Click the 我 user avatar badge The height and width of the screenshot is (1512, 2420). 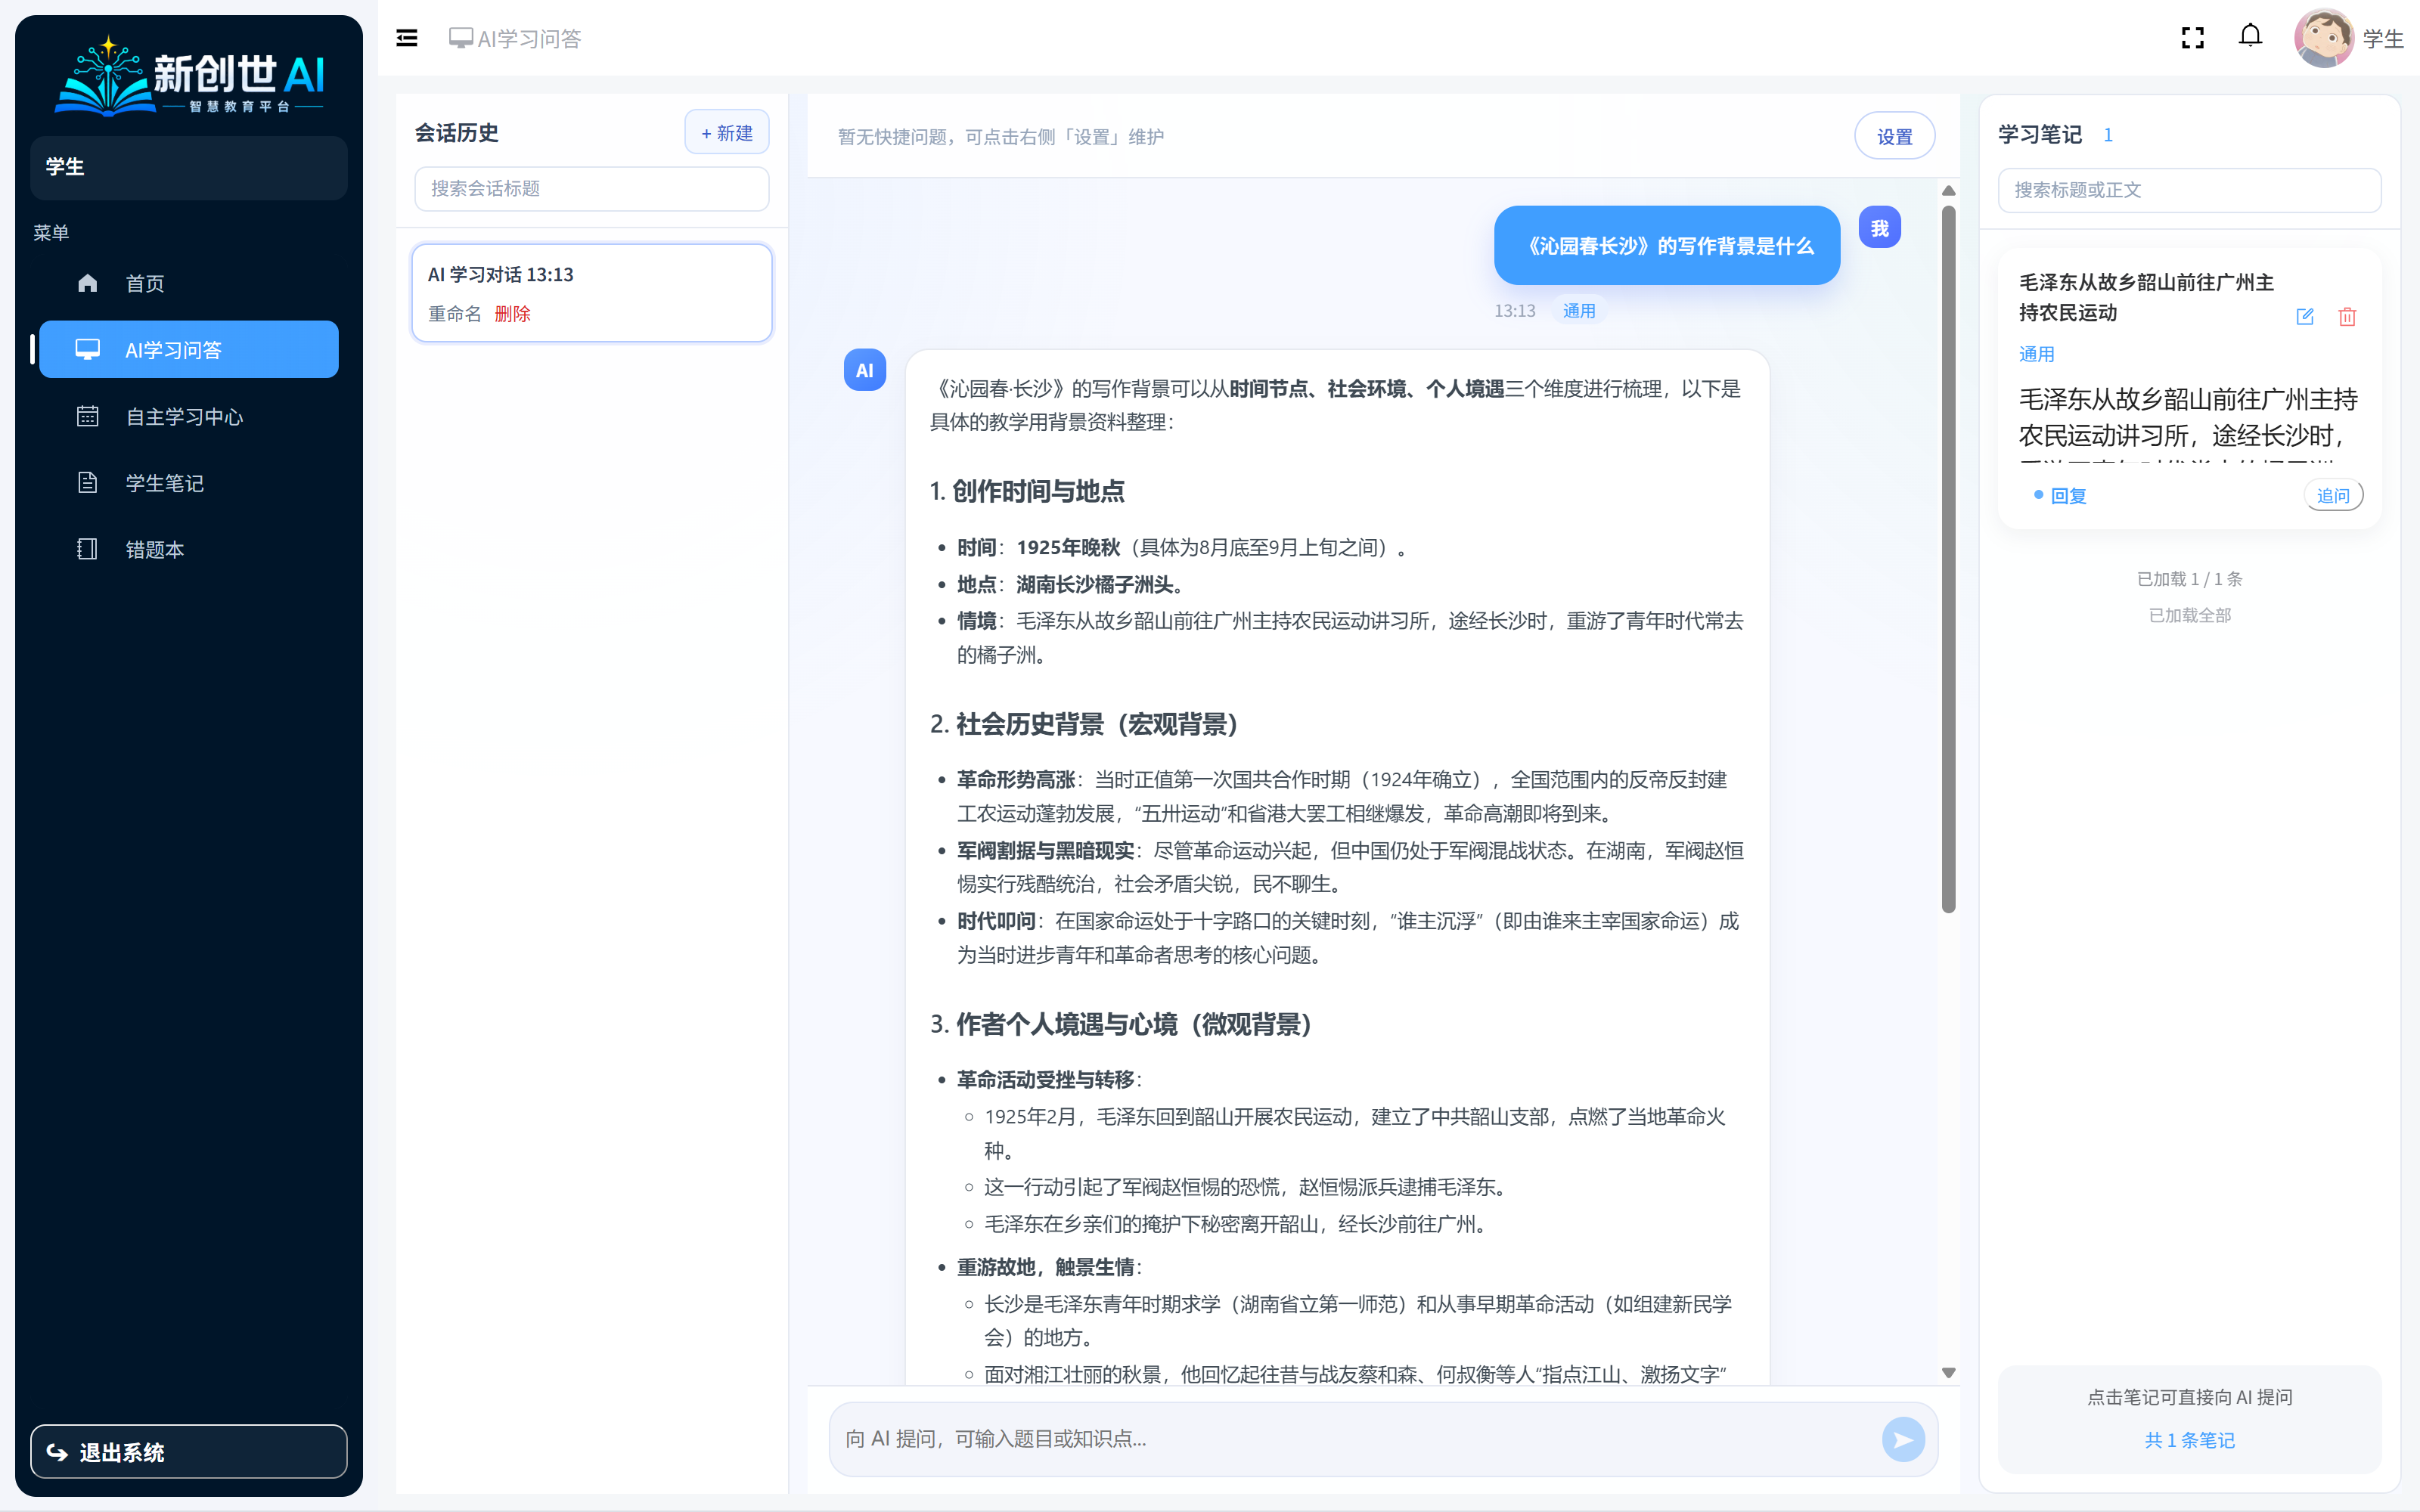pos(1879,228)
